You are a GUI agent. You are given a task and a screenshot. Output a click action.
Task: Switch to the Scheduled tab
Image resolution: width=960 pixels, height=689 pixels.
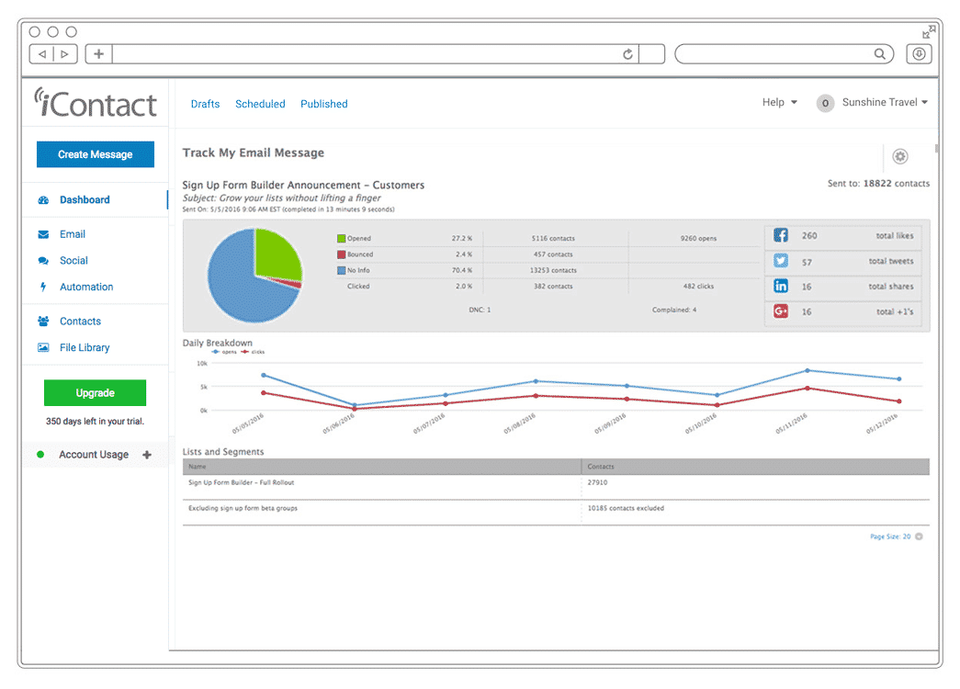(260, 104)
